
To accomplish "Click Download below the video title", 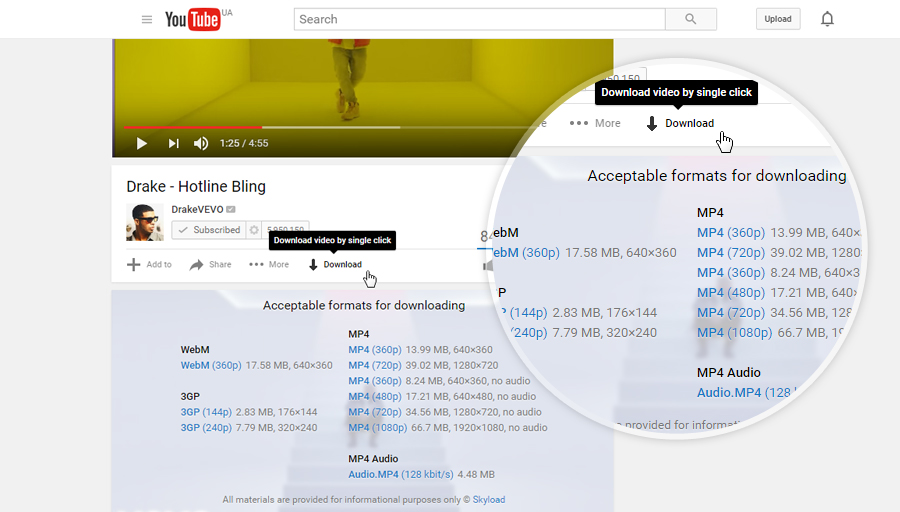I will [x=335, y=265].
